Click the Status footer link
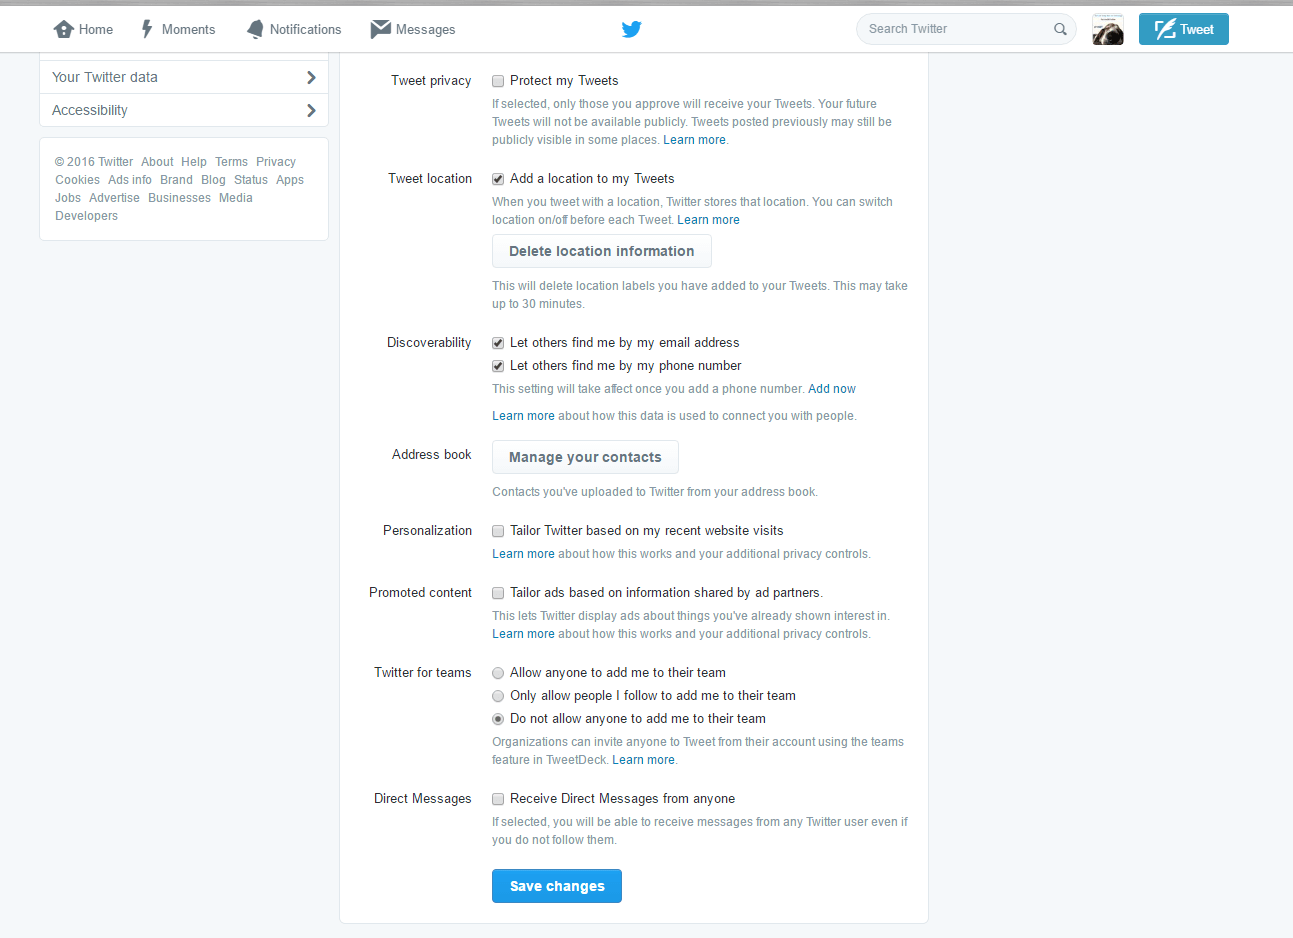Screen dimensions: 1293x938 pyautogui.click(x=251, y=180)
